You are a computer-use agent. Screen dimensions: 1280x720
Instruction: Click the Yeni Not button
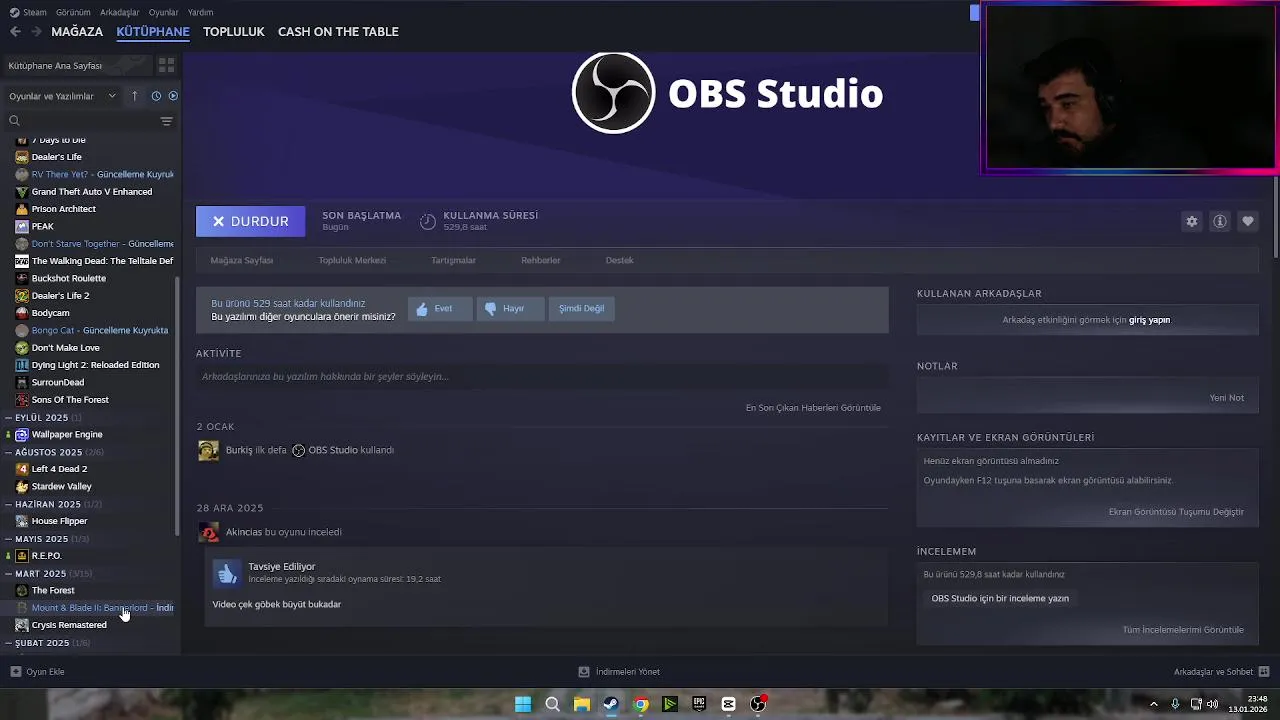pyautogui.click(x=1226, y=398)
